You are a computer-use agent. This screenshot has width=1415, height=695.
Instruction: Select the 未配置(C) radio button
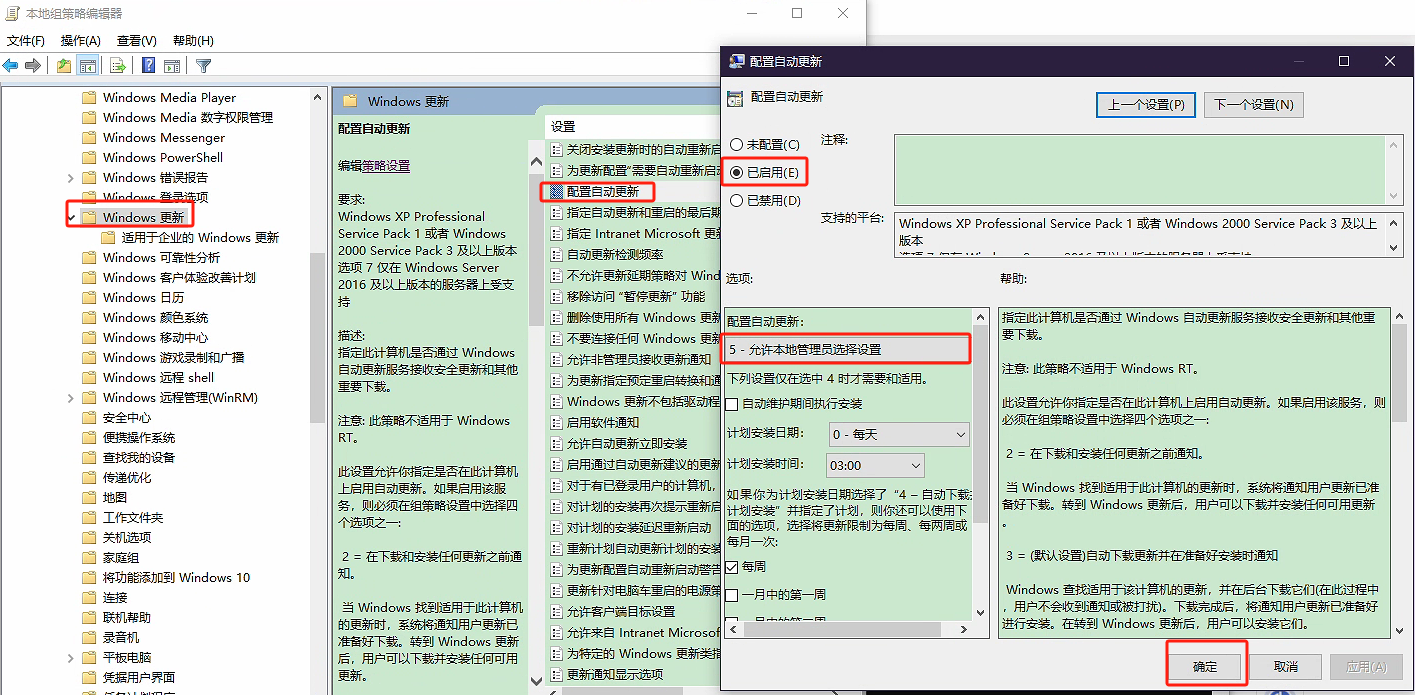(737, 145)
